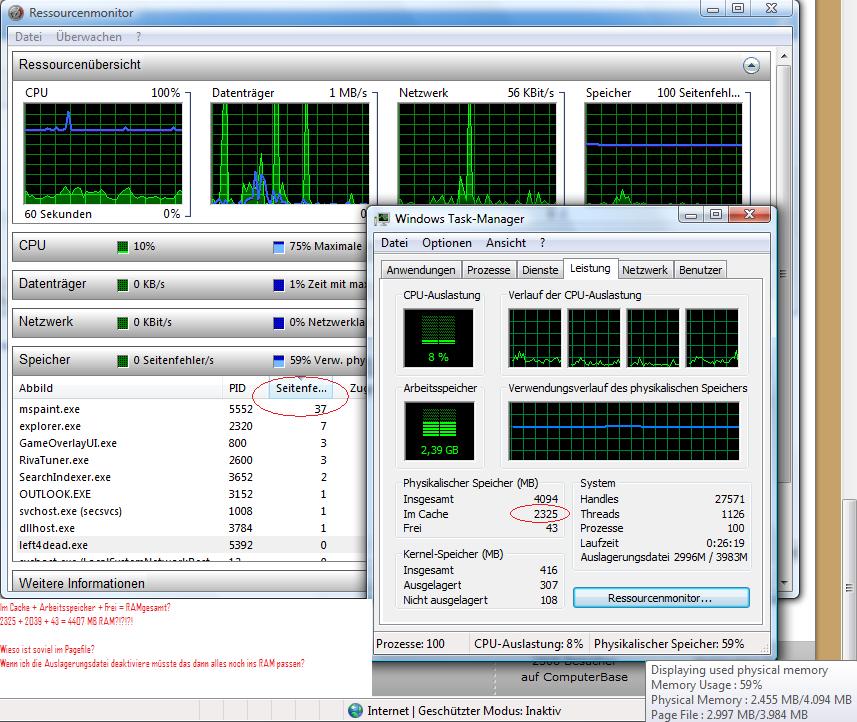857x722 pixels.
Task: Expand the Datenträger section bar
Action: [x=189, y=284]
